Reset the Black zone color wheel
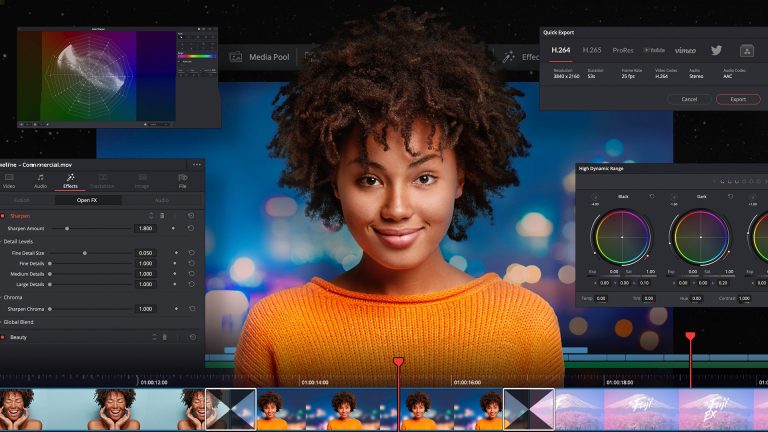This screenshot has width=768, height=432. click(651, 196)
